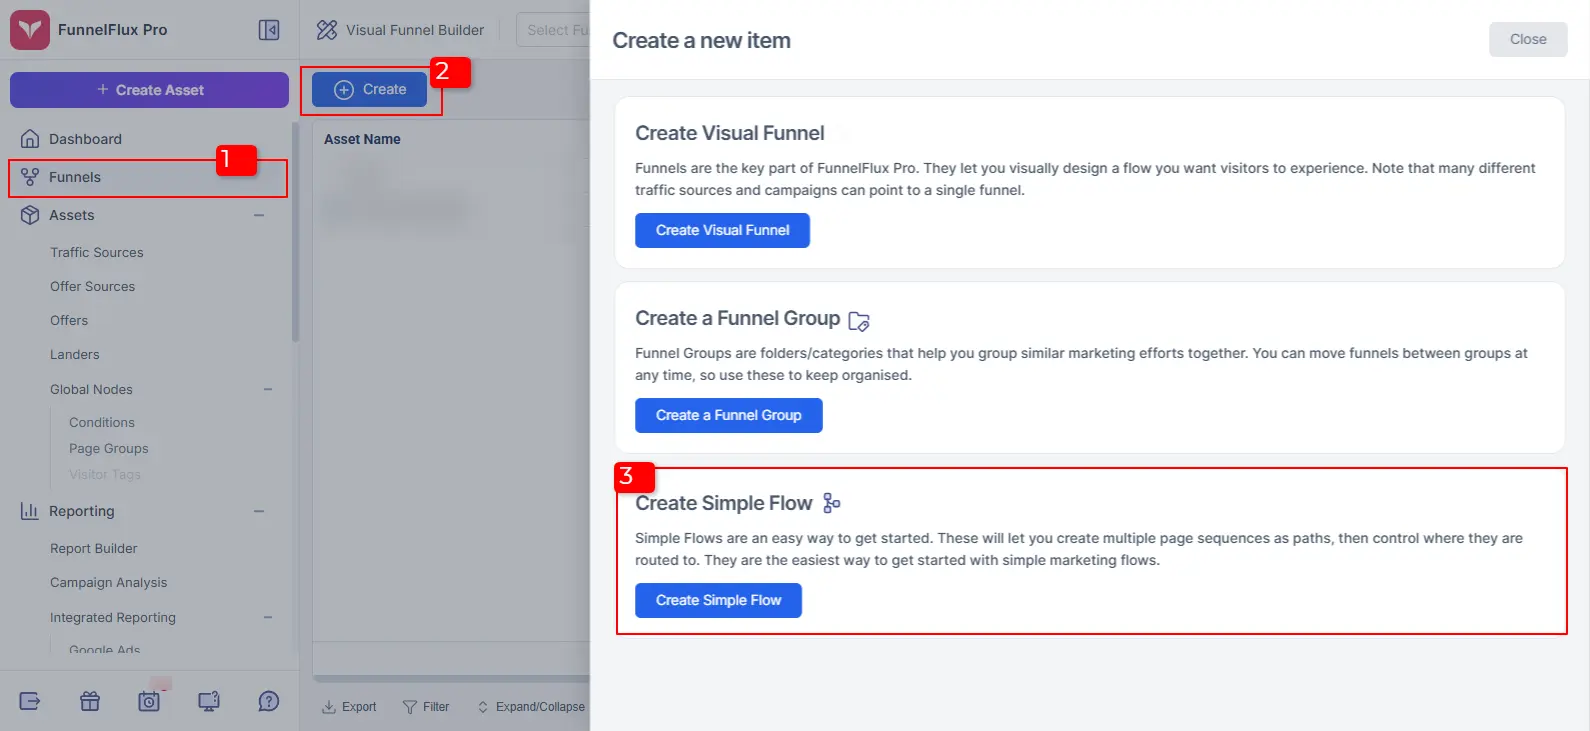Go to Funnels in the sidebar
Image resolution: width=1590 pixels, height=731 pixels.
coord(149,177)
